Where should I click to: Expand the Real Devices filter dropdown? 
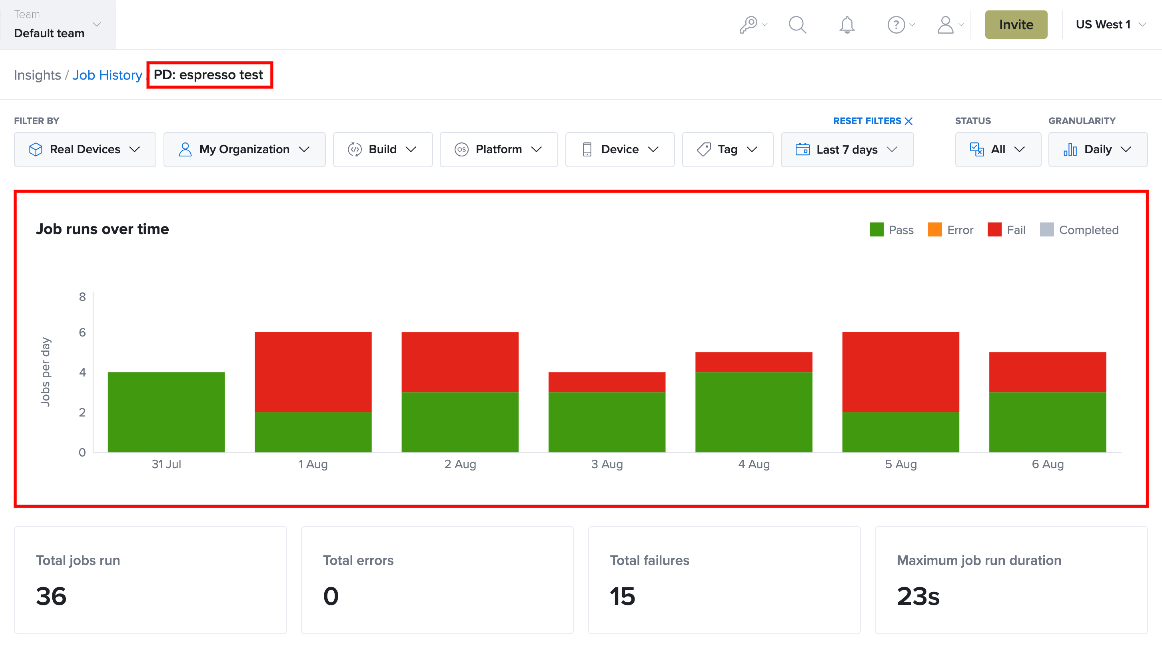[x=84, y=149]
